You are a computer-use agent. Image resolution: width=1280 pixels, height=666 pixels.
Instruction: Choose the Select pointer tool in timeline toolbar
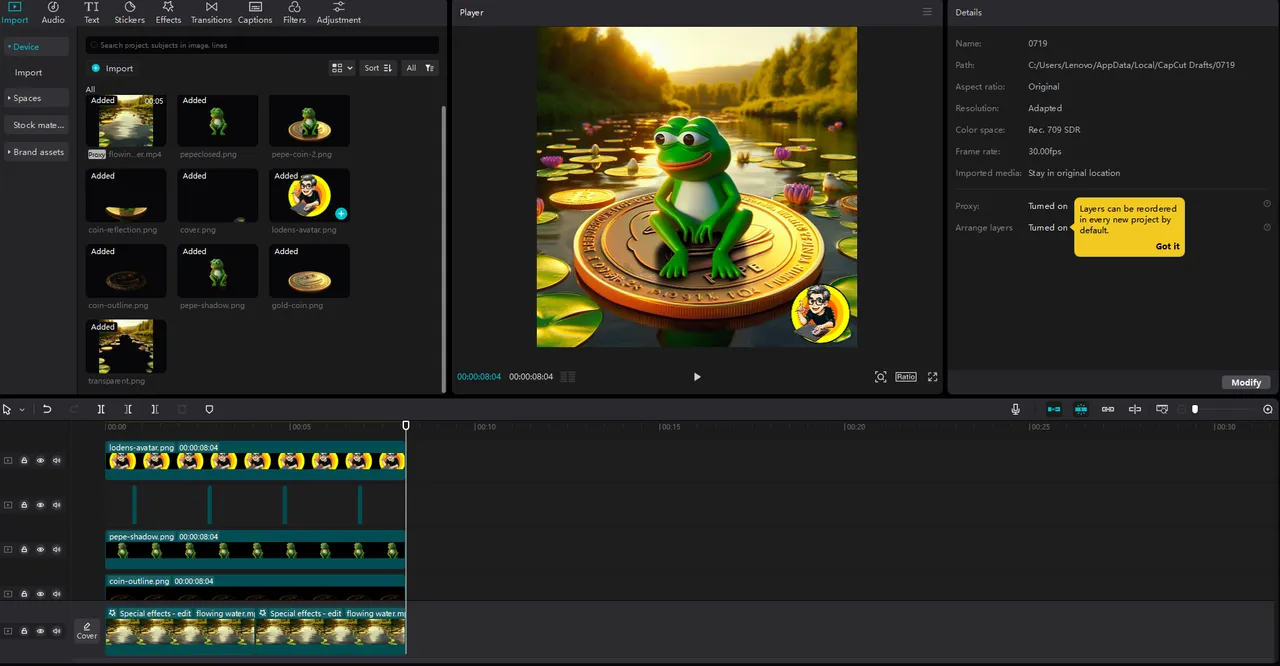point(7,409)
